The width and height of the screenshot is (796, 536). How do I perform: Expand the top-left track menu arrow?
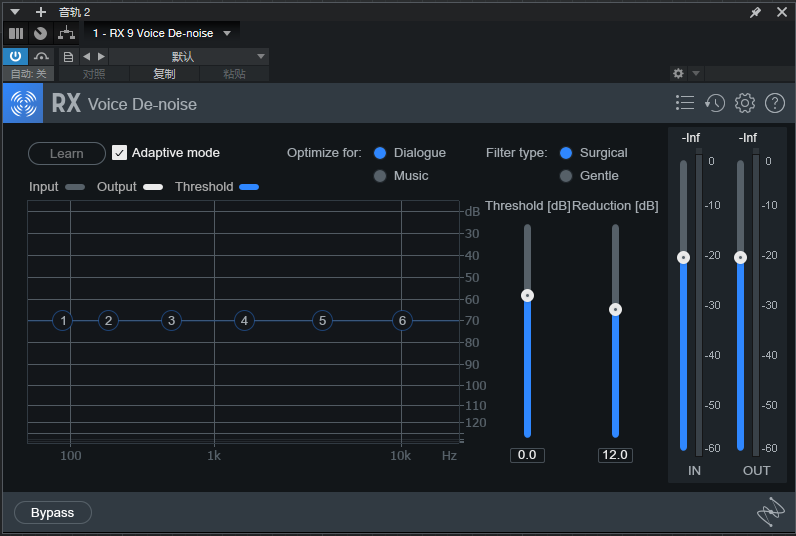(15, 12)
